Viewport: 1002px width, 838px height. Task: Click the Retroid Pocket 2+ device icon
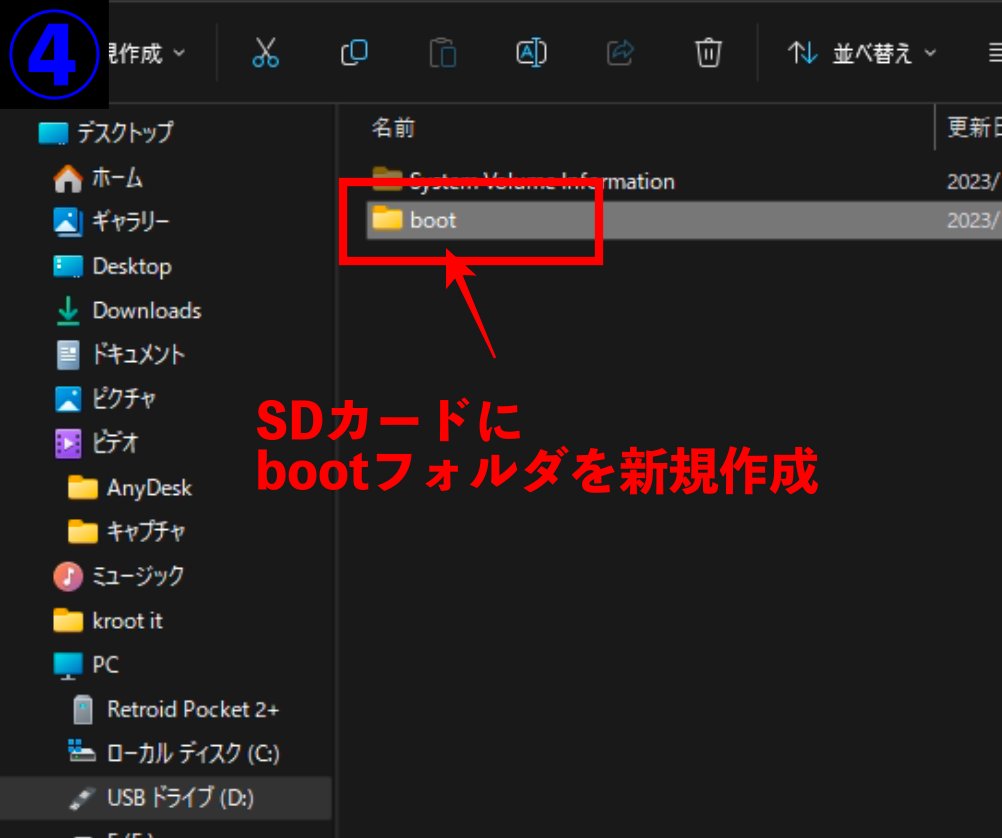click(82, 710)
